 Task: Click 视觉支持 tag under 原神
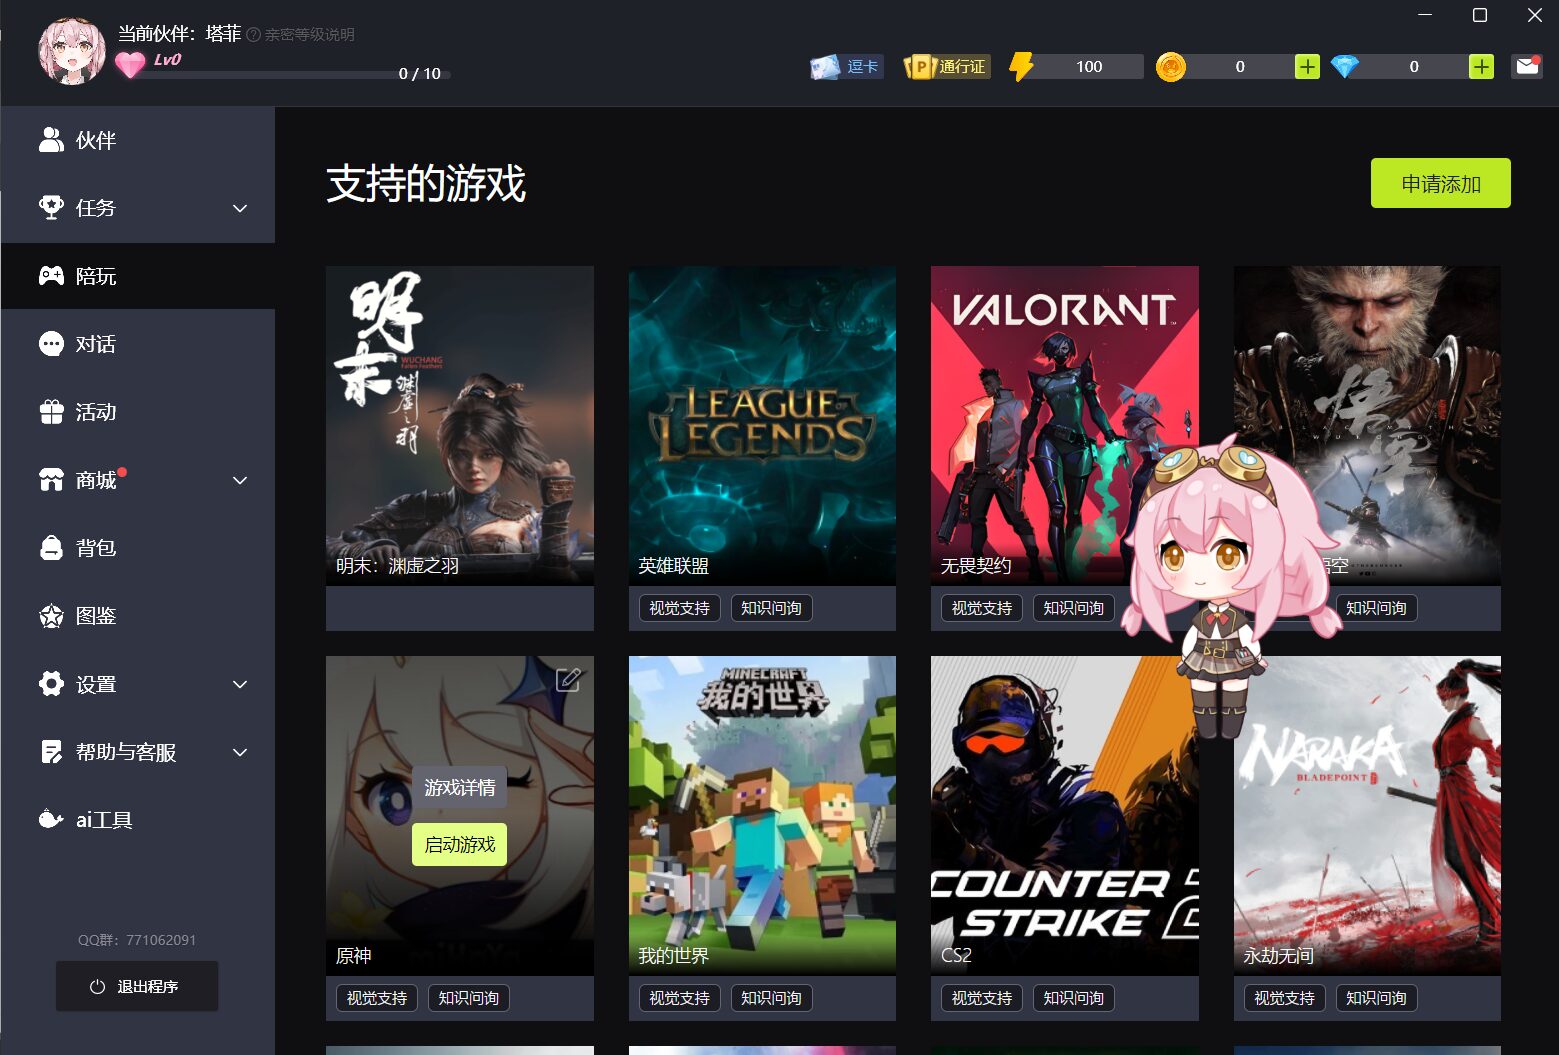click(377, 998)
